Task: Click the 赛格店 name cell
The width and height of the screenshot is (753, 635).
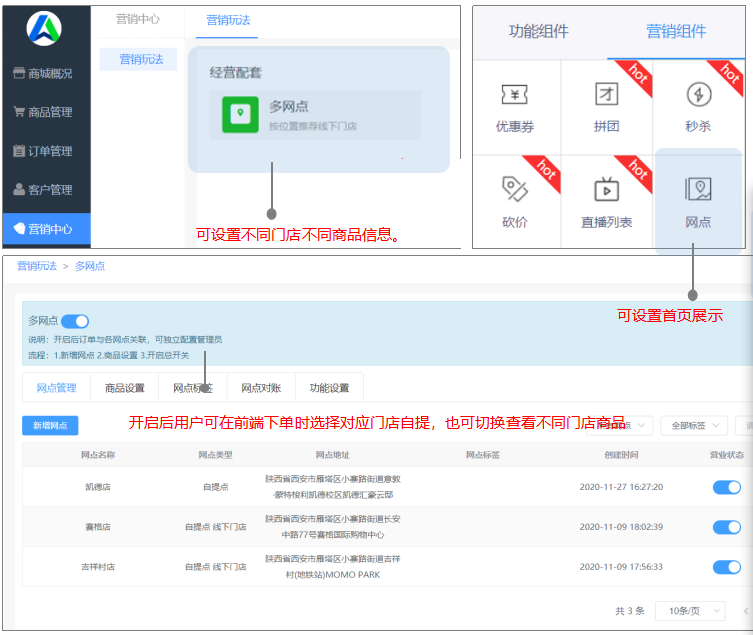Action: pyautogui.click(x=97, y=527)
